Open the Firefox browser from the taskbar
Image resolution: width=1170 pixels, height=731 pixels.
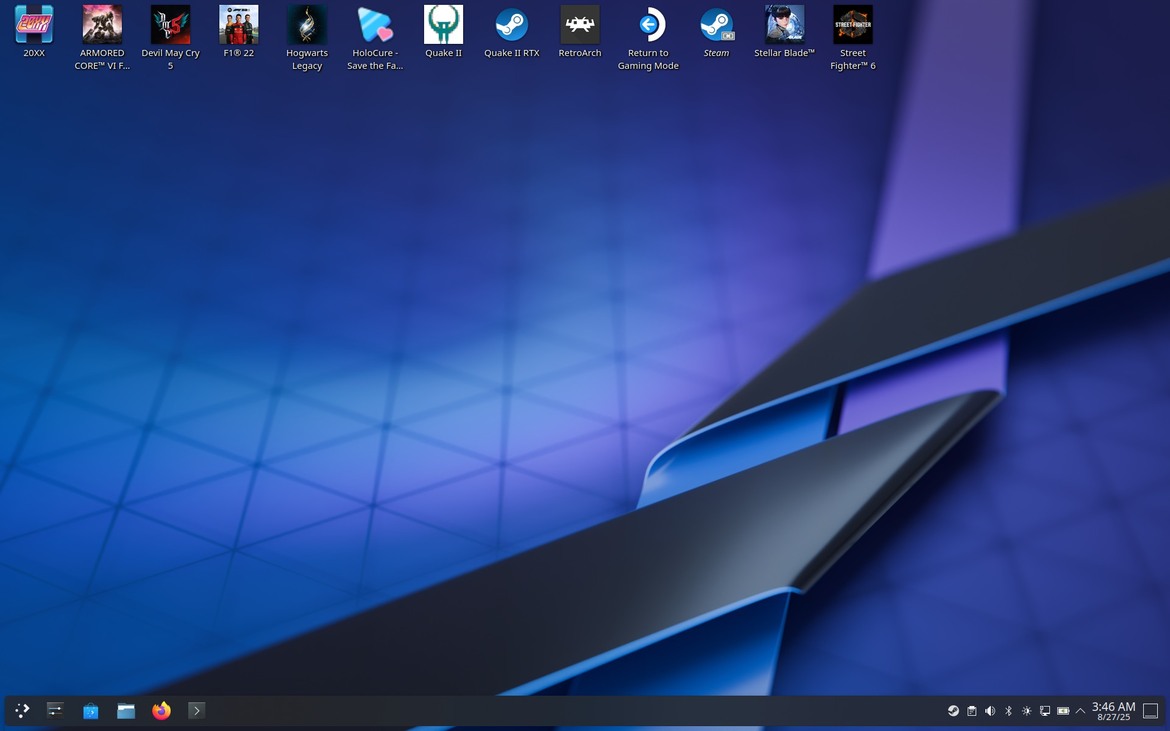pos(161,711)
